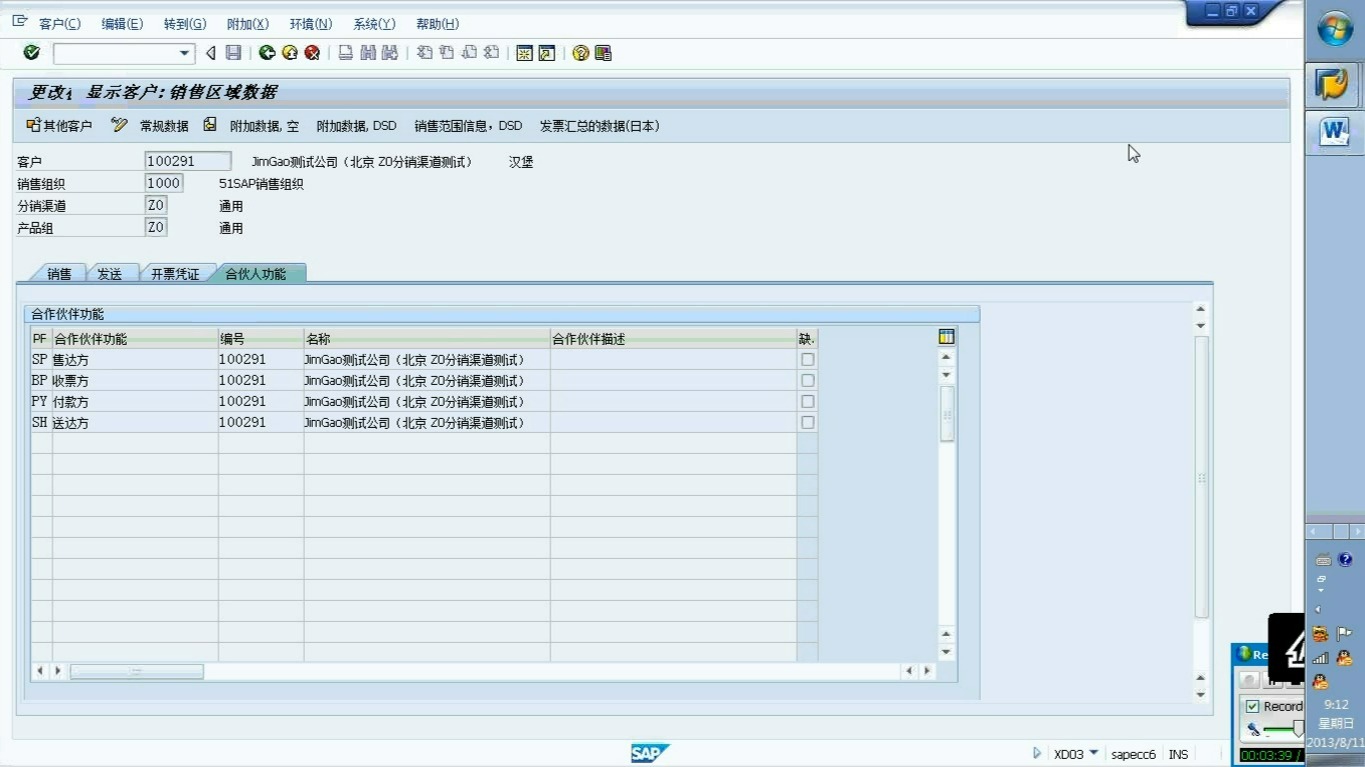Click the Last Page icon

pos(491,53)
